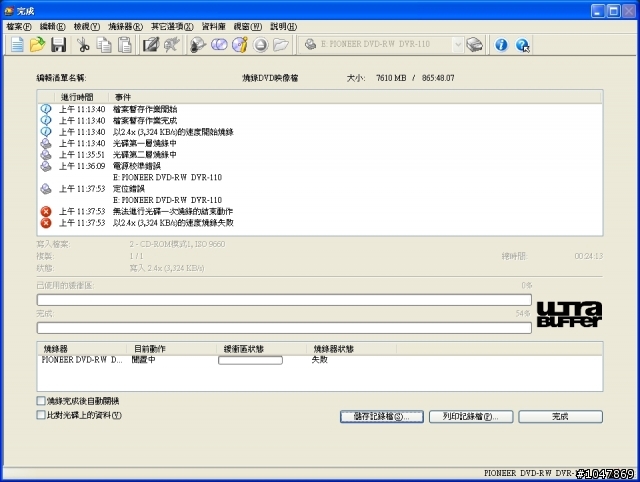Open the 視窗(W) menu
This screenshot has height=482, width=640.
(248, 27)
